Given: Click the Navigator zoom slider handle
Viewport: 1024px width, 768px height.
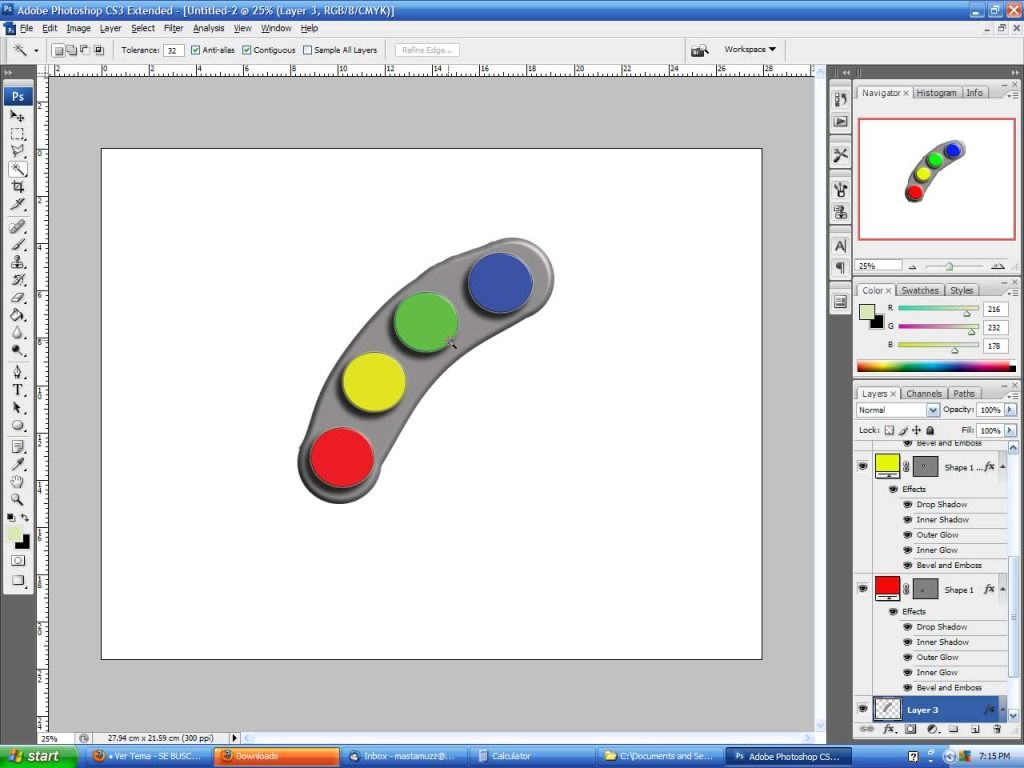Looking at the screenshot, I should 949,266.
